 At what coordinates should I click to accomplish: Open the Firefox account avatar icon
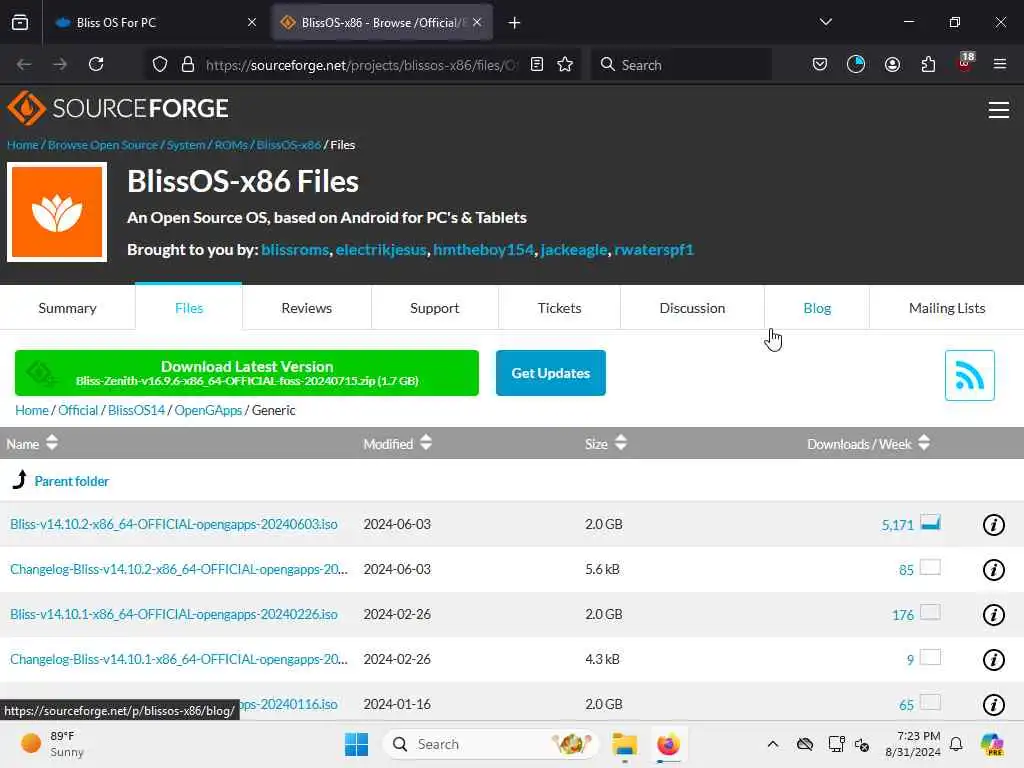(892, 64)
